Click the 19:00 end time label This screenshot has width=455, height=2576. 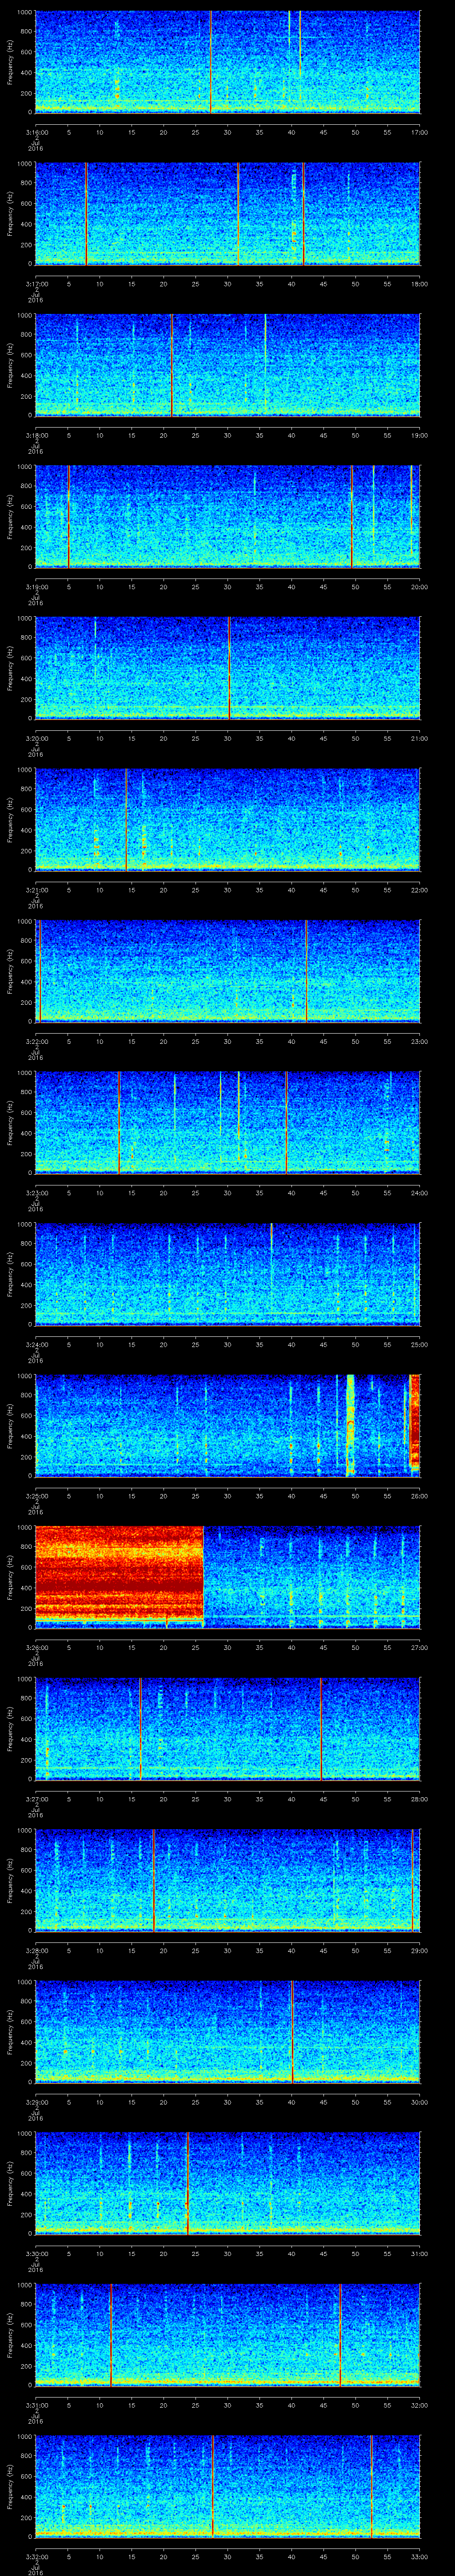[x=419, y=435]
